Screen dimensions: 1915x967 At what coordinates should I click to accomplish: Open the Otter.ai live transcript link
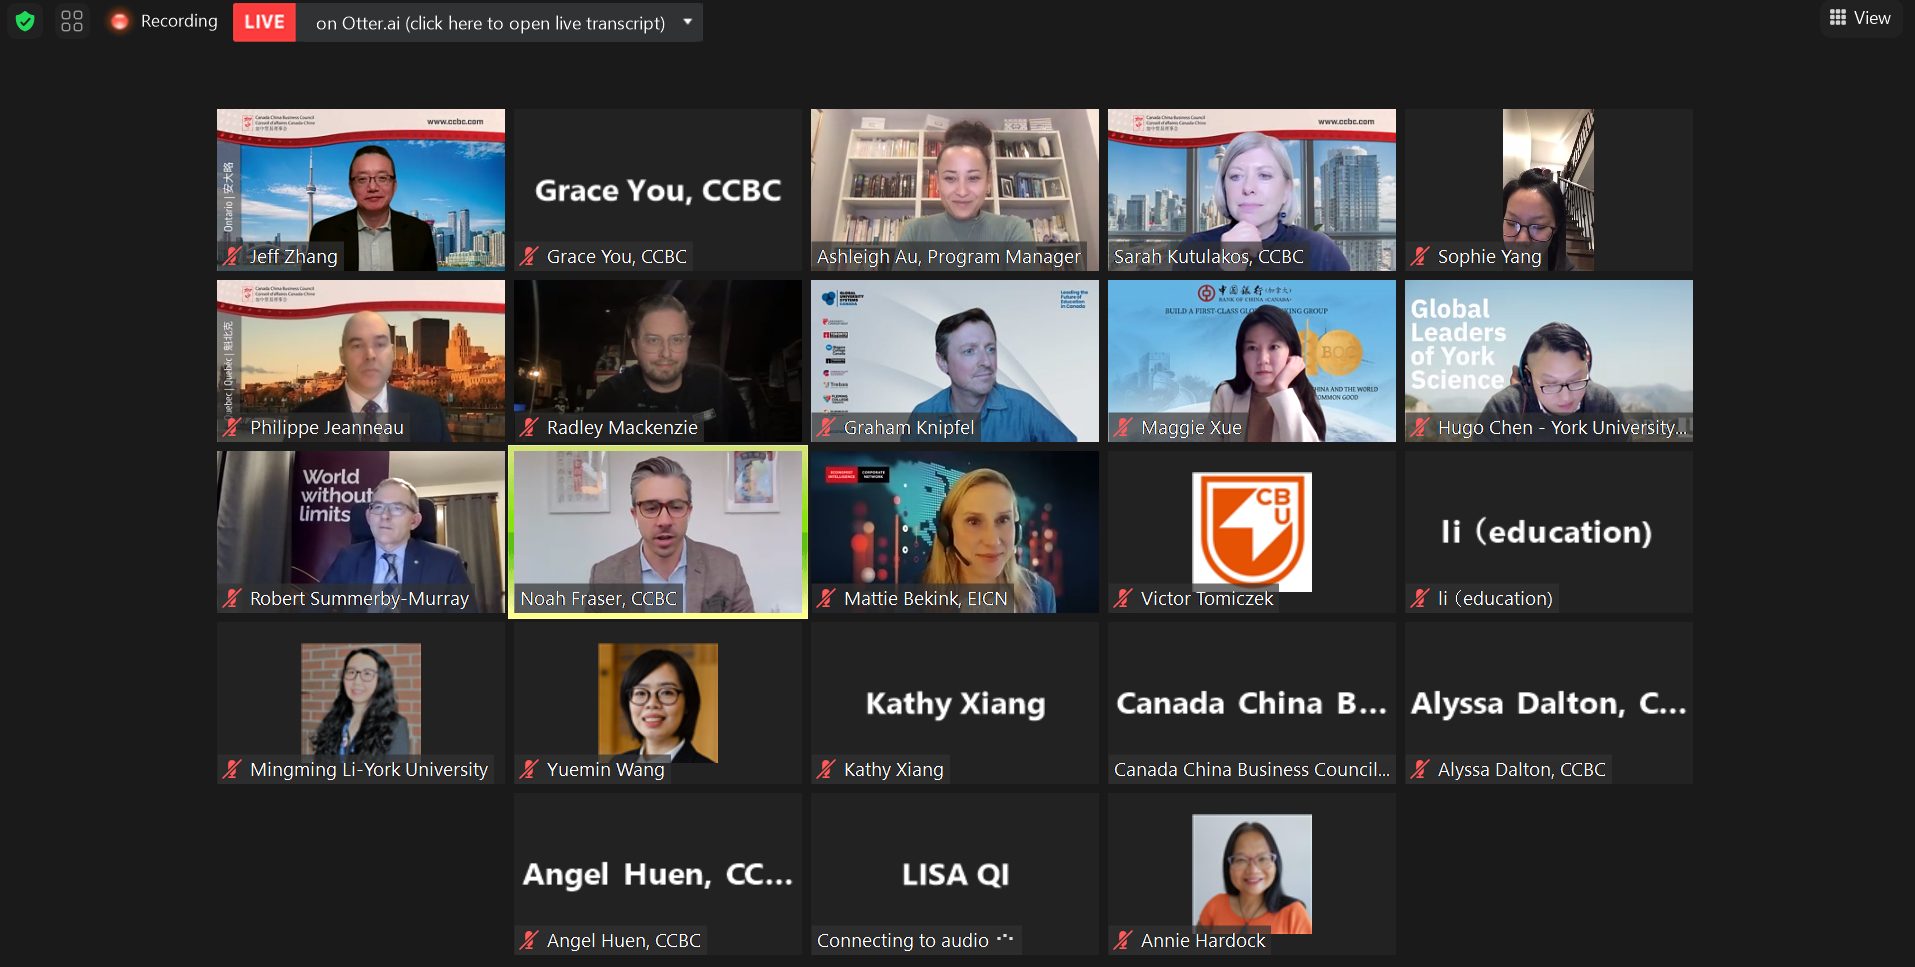490,23
